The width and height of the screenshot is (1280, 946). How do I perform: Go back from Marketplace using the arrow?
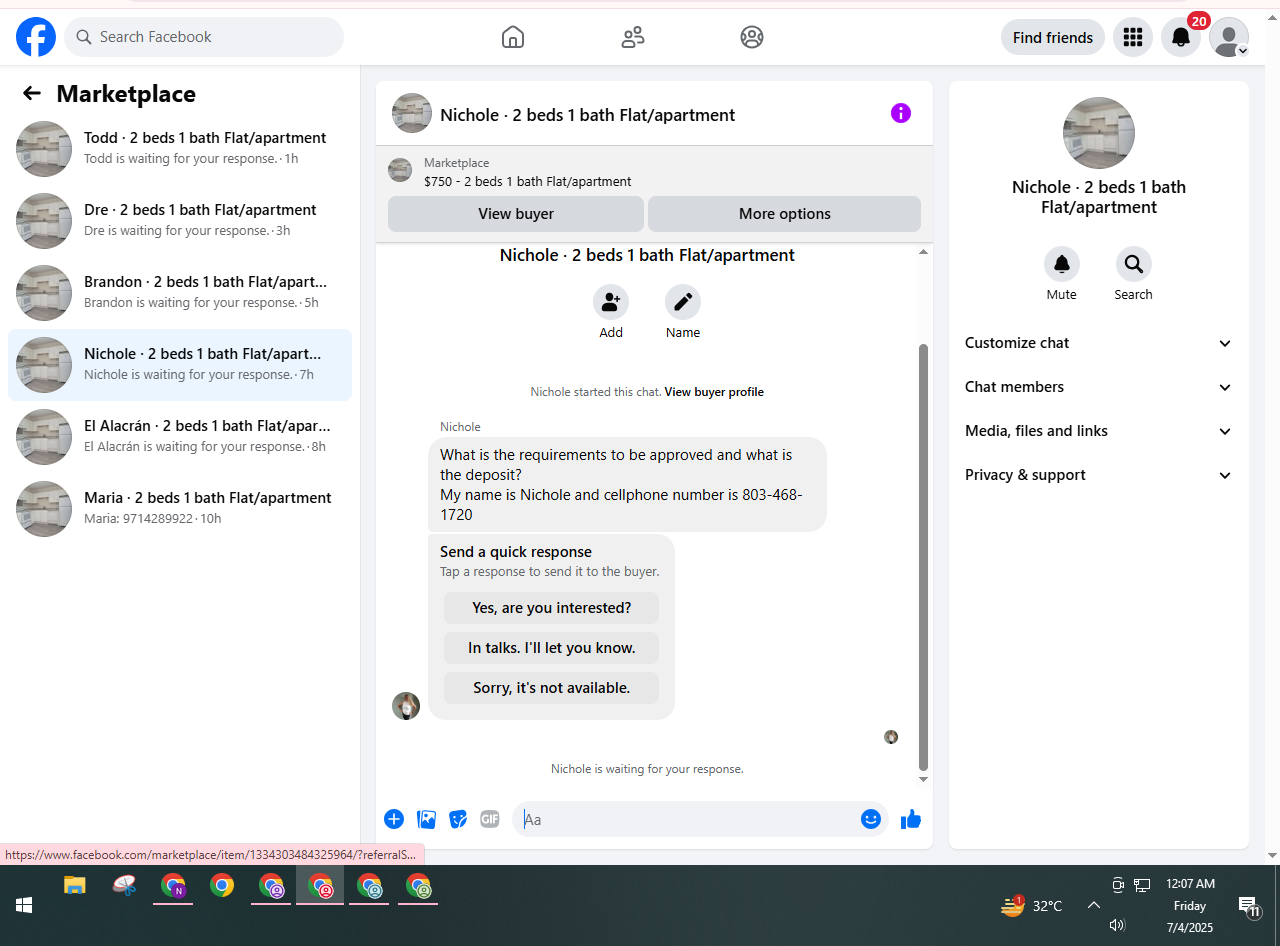[x=32, y=93]
